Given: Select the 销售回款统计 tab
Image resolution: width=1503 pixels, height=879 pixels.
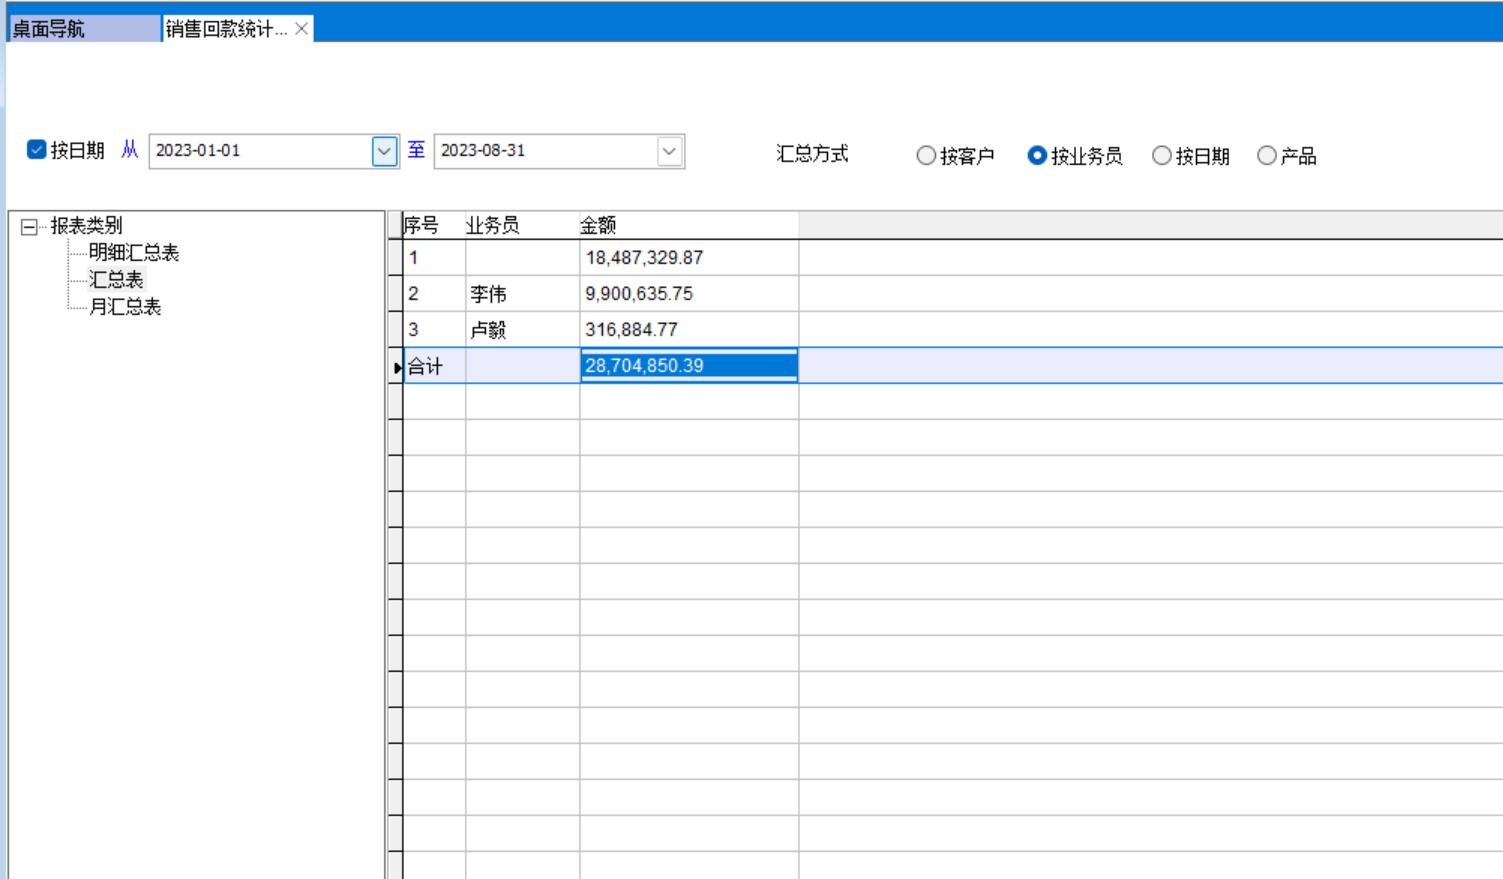Looking at the screenshot, I should (226, 29).
